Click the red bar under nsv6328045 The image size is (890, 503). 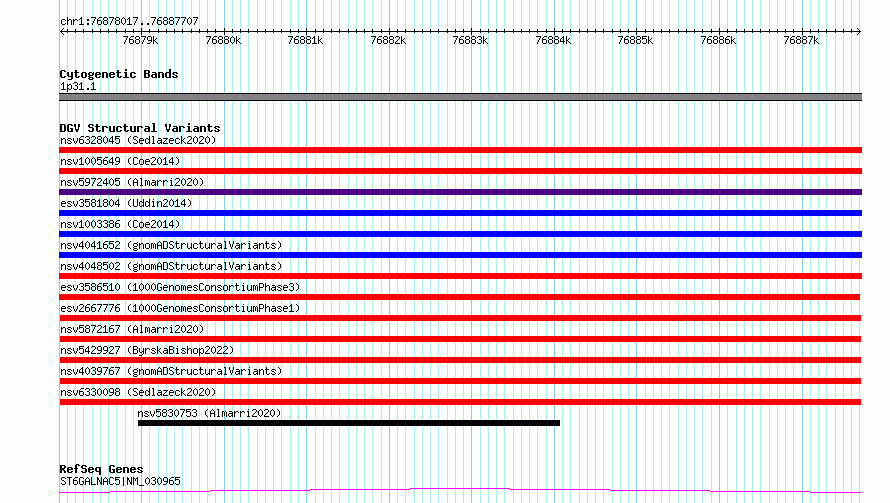(x=460, y=150)
